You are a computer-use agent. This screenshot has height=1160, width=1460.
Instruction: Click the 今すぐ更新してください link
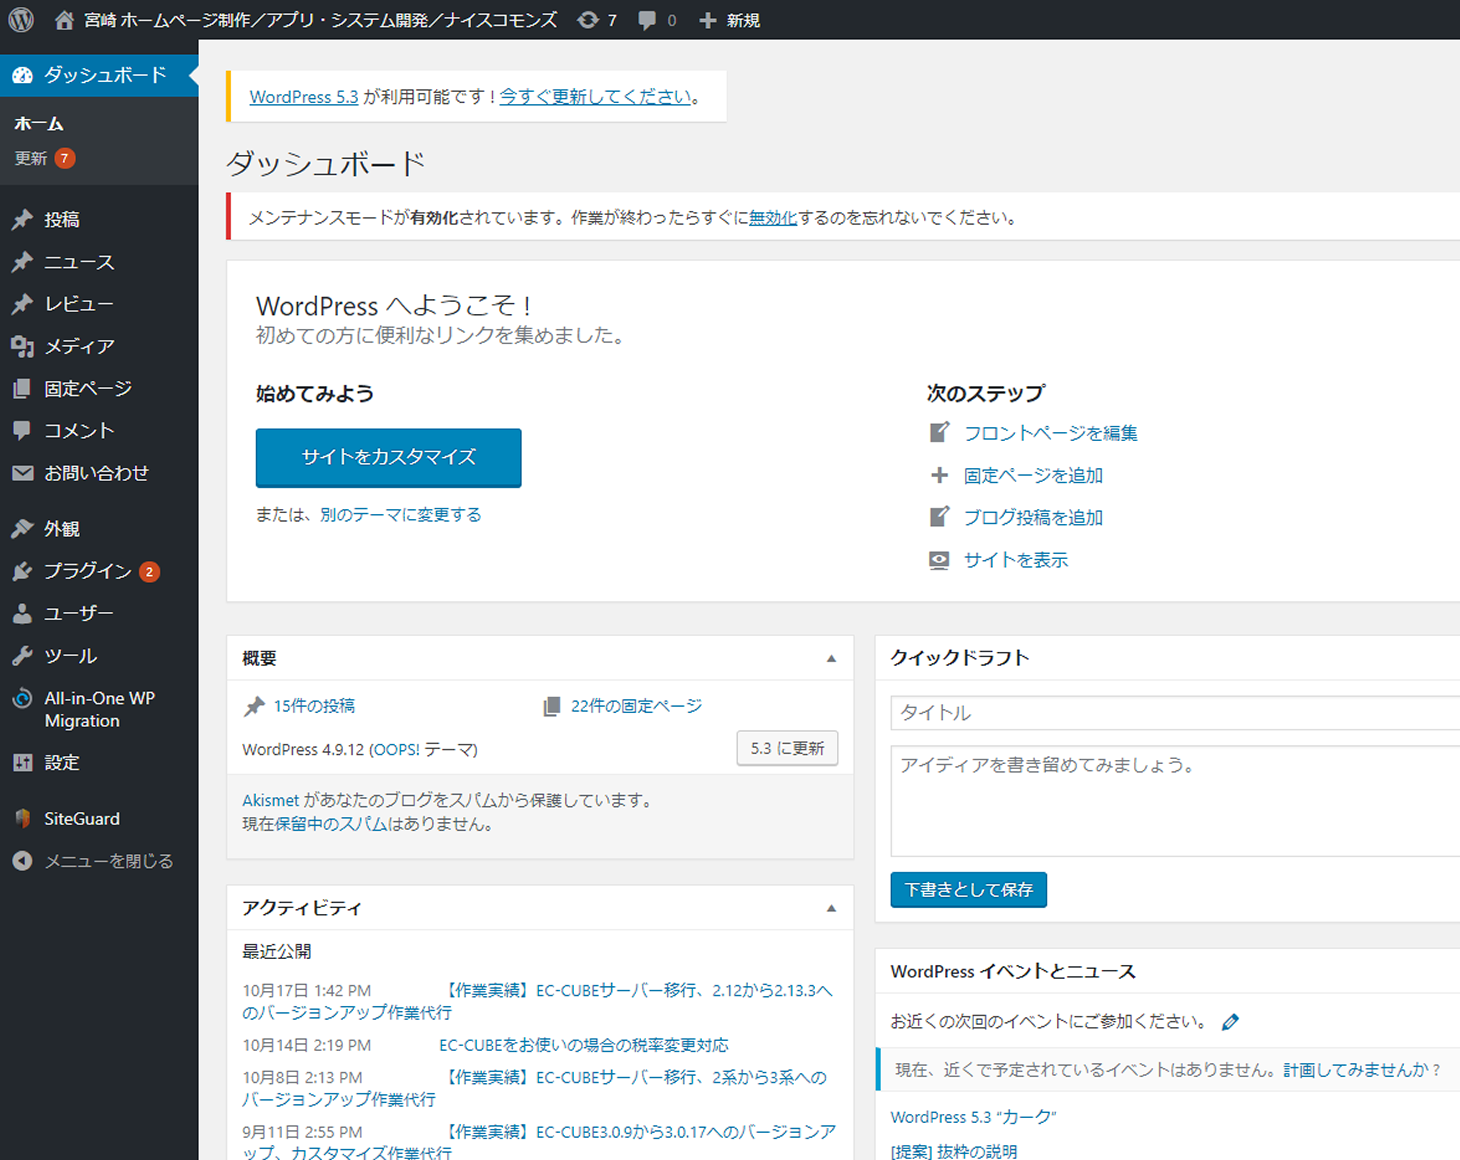pyautogui.click(x=596, y=97)
